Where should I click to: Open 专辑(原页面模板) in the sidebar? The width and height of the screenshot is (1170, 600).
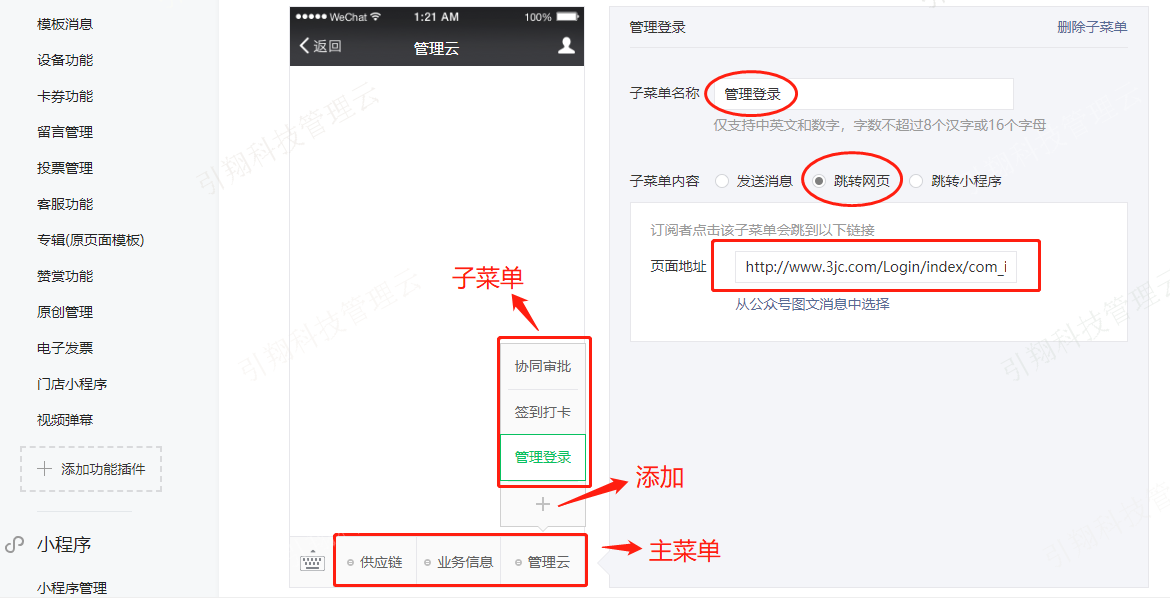90,240
